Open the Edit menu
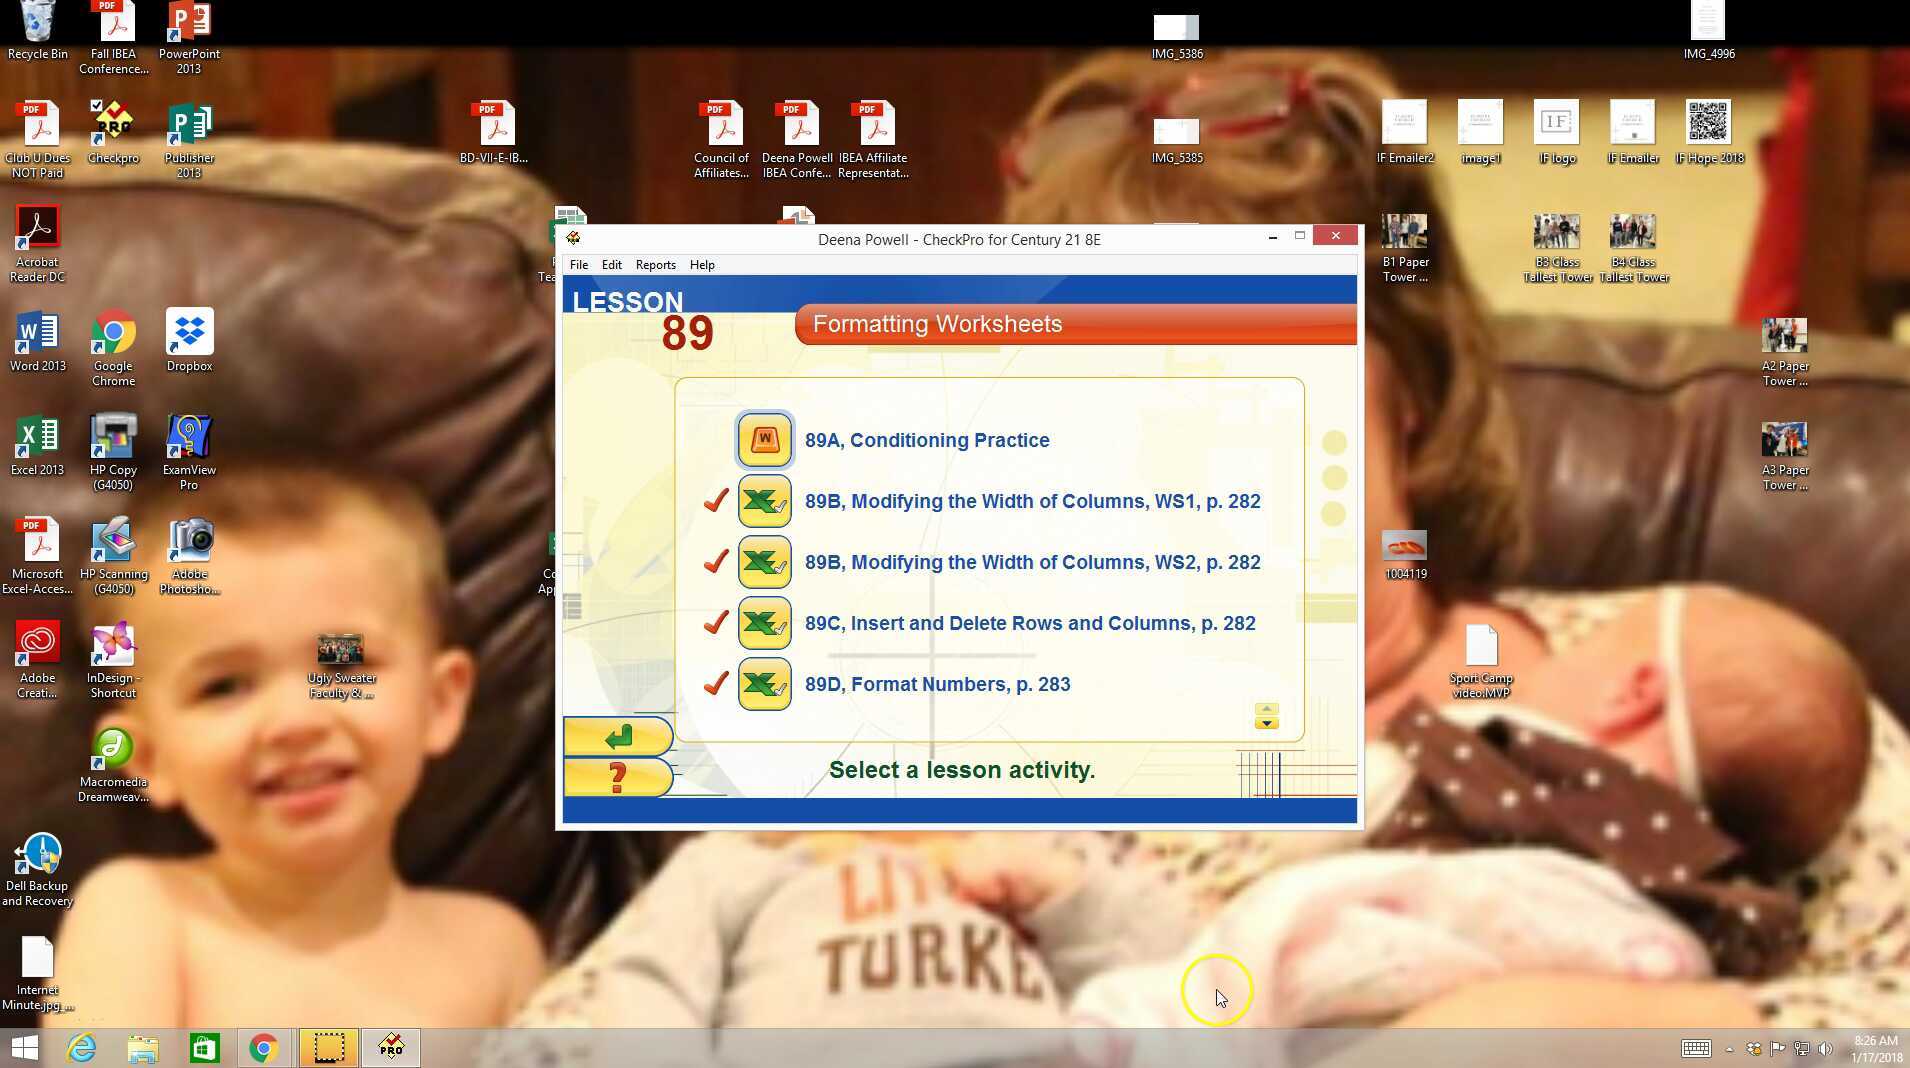Image resolution: width=1910 pixels, height=1068 pixels. pos(611,265)
